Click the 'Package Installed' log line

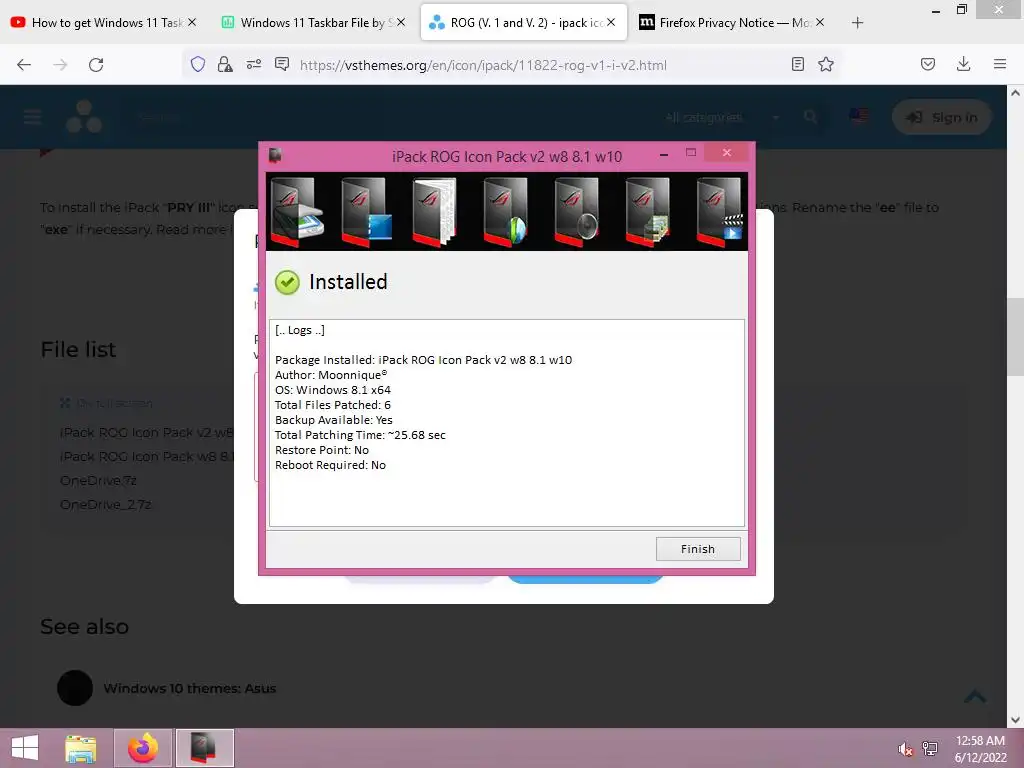(x=423, y=360)
